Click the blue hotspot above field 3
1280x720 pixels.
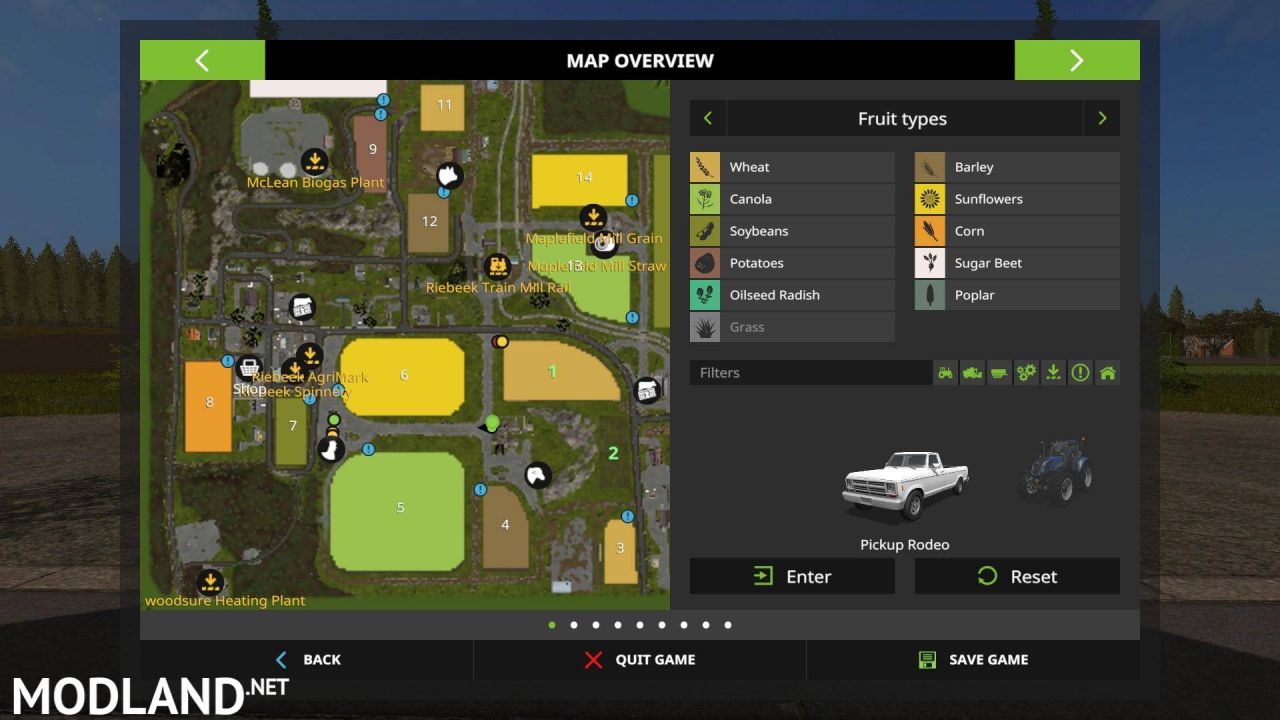[x=628, y=516]
